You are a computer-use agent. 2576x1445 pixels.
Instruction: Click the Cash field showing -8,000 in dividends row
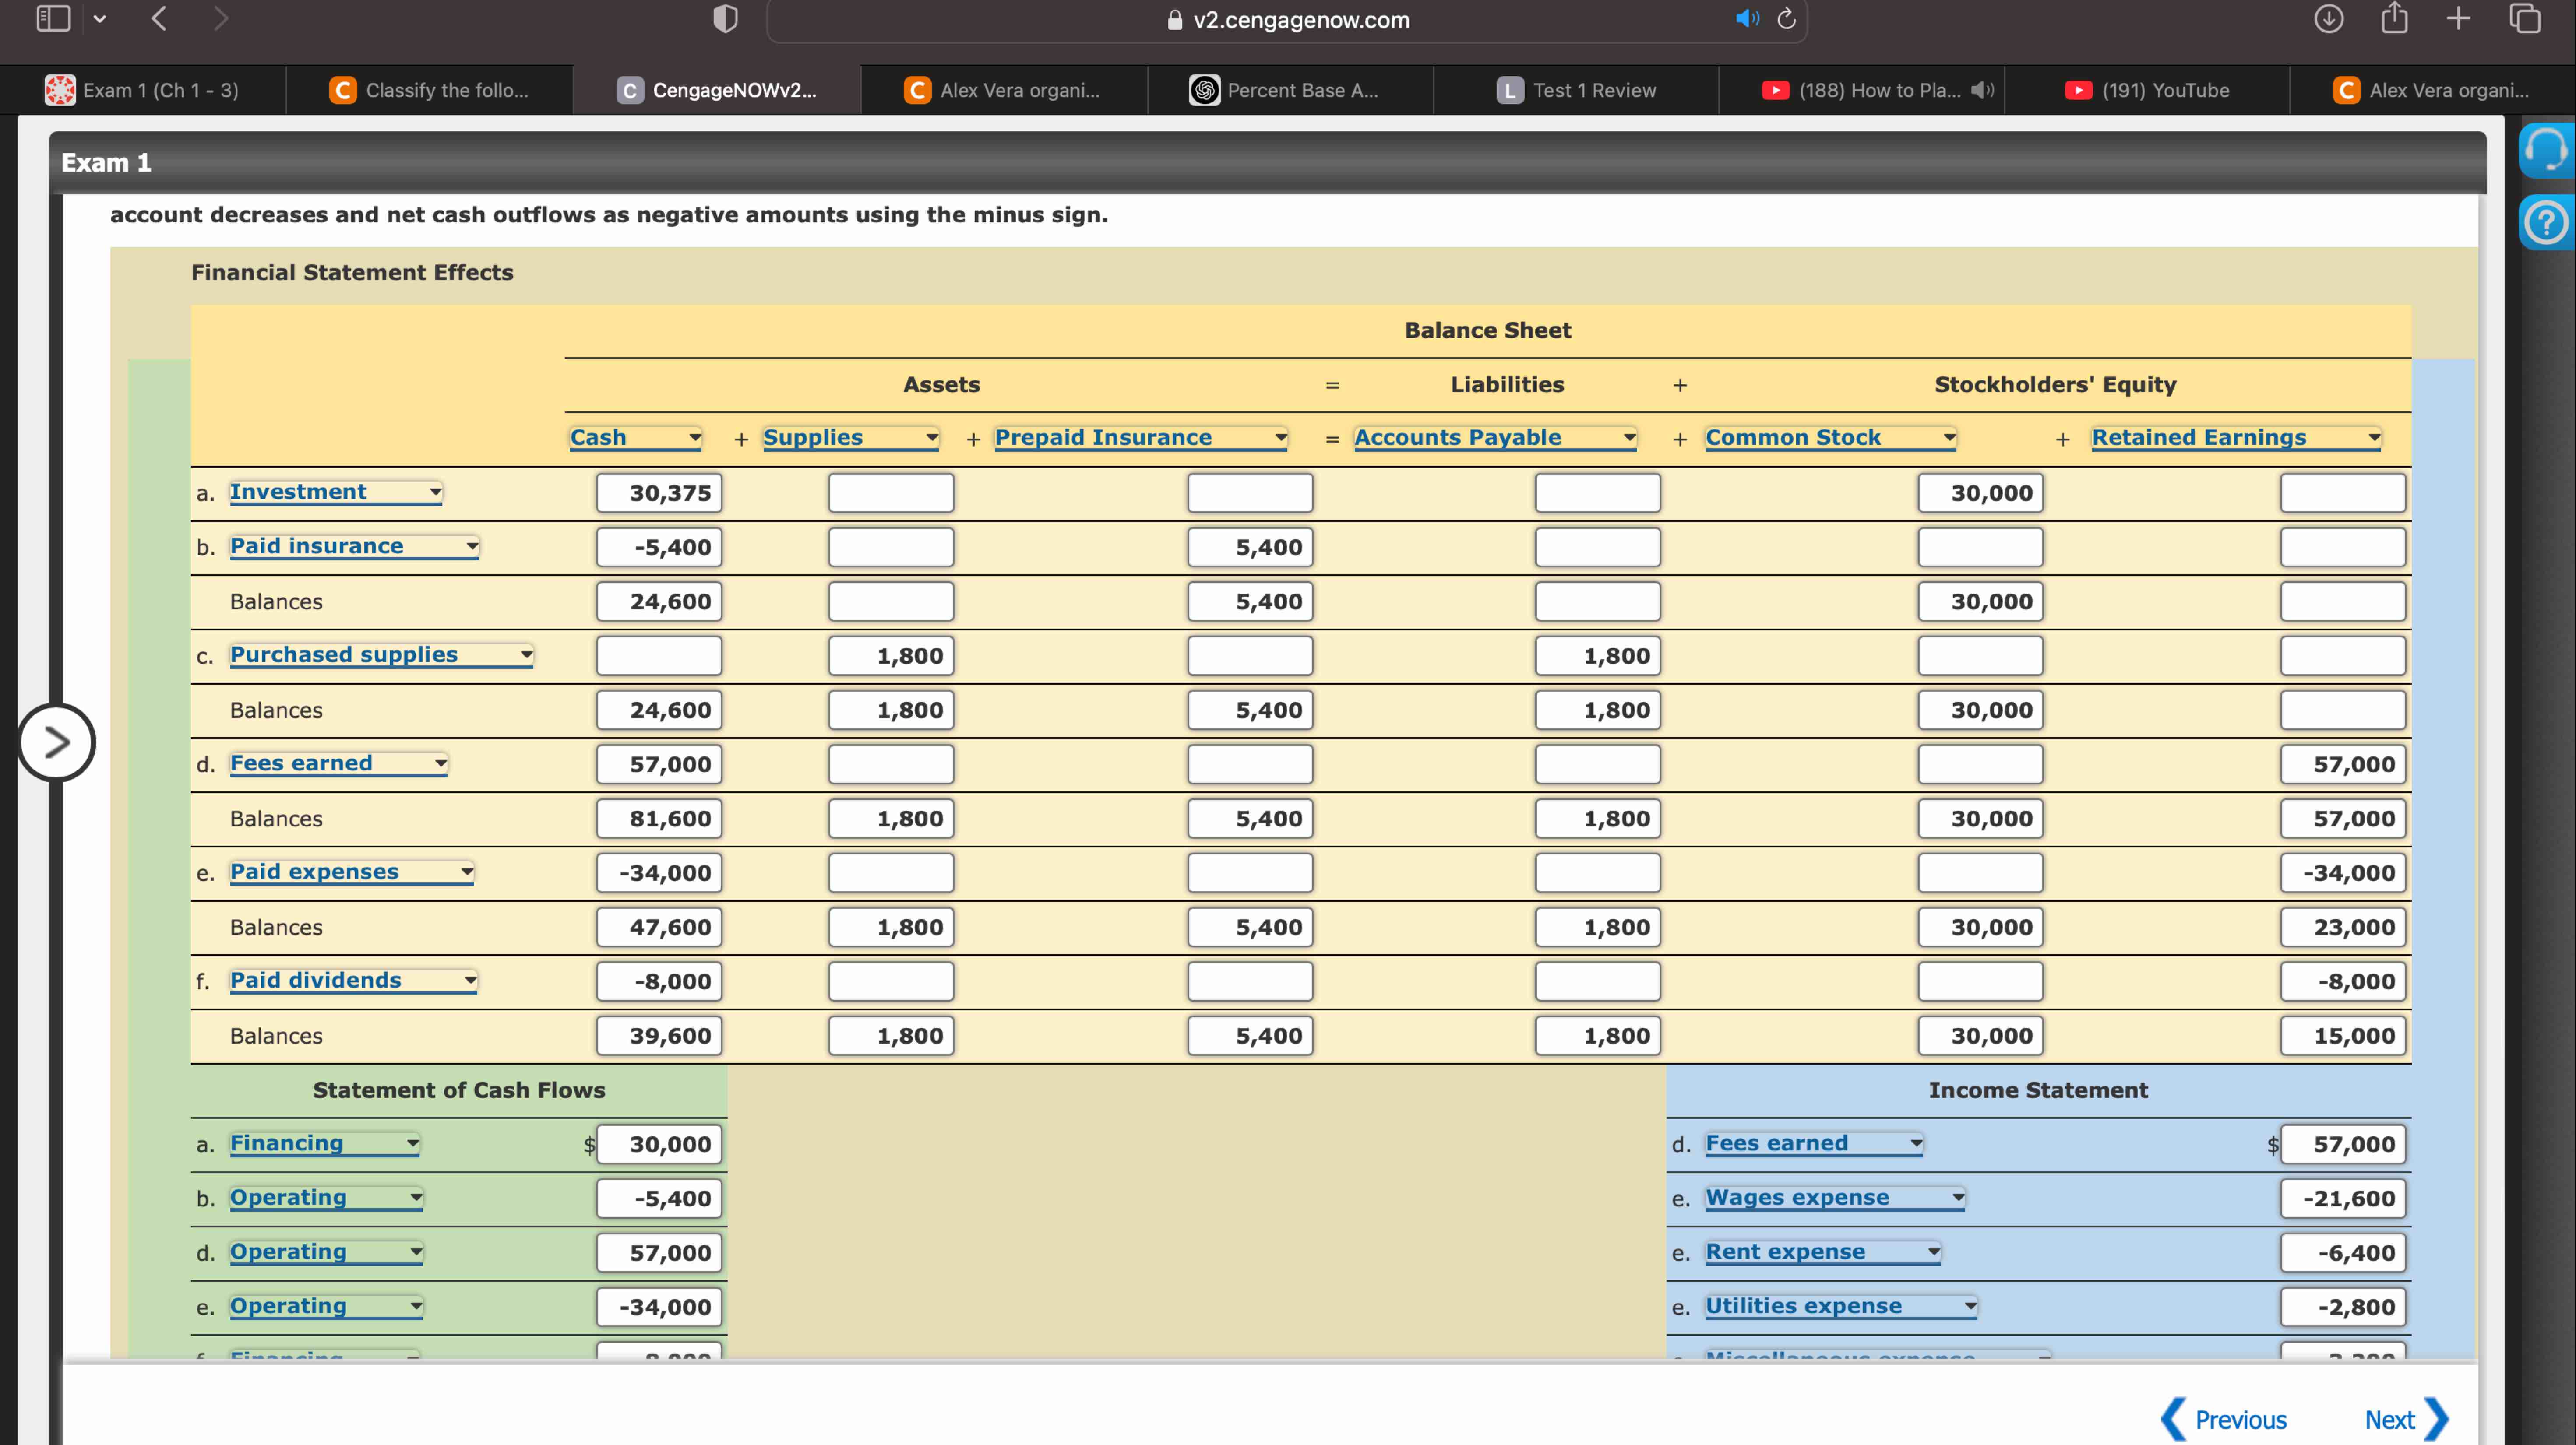click(x=659, y=982)
